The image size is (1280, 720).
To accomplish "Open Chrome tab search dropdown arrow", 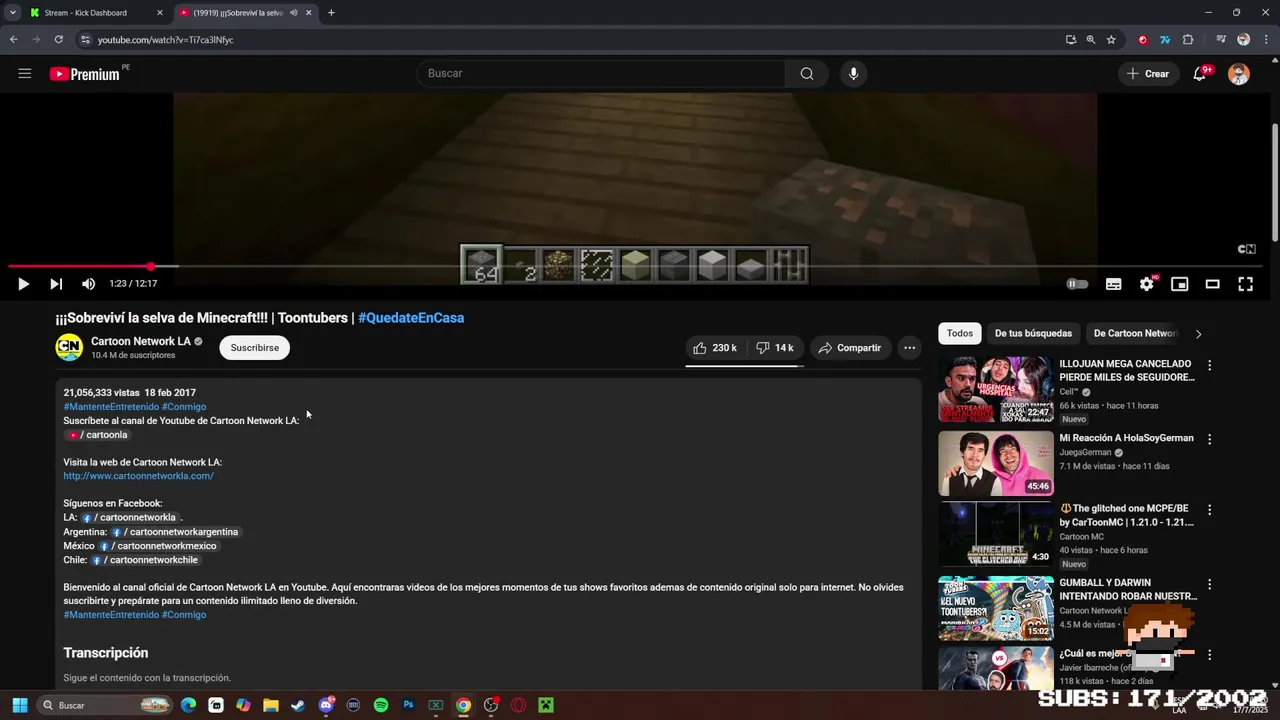I will coord(12,13).
